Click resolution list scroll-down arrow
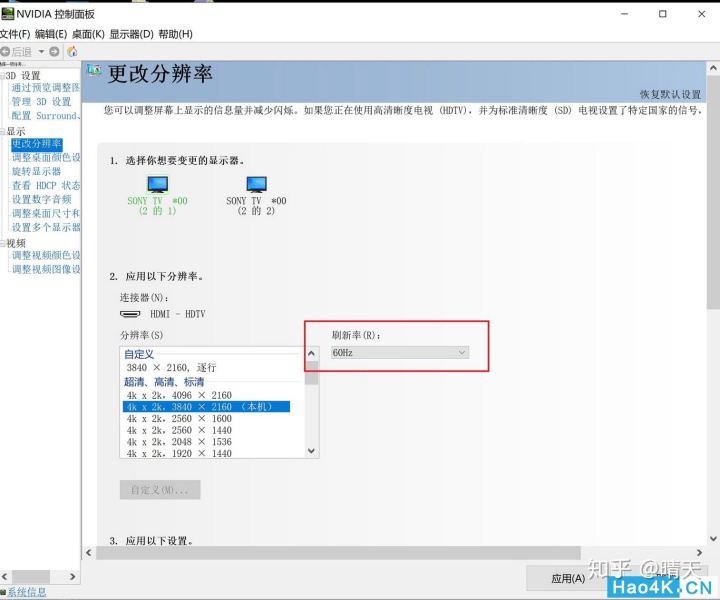The image size is (720, 600). (311, 451)
